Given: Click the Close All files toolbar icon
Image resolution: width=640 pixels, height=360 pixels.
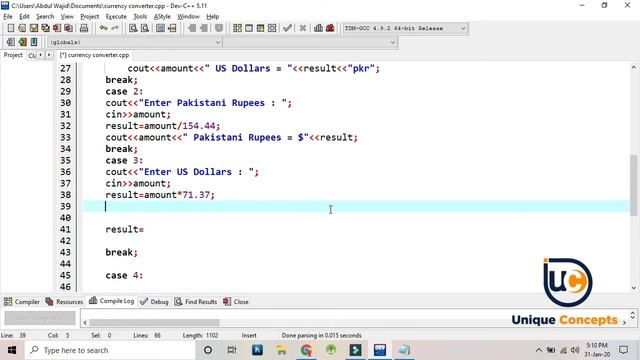Looking at the screenshot, I should 69,28.
